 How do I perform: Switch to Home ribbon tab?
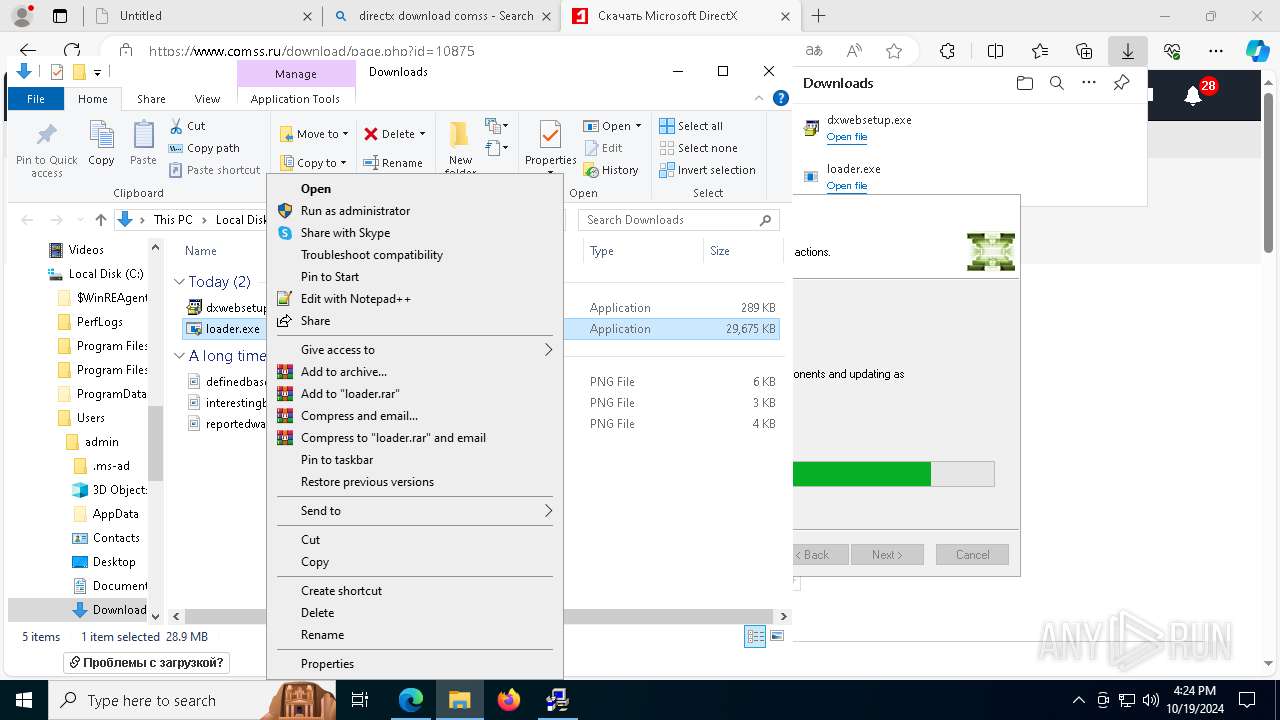coord(92,99)
